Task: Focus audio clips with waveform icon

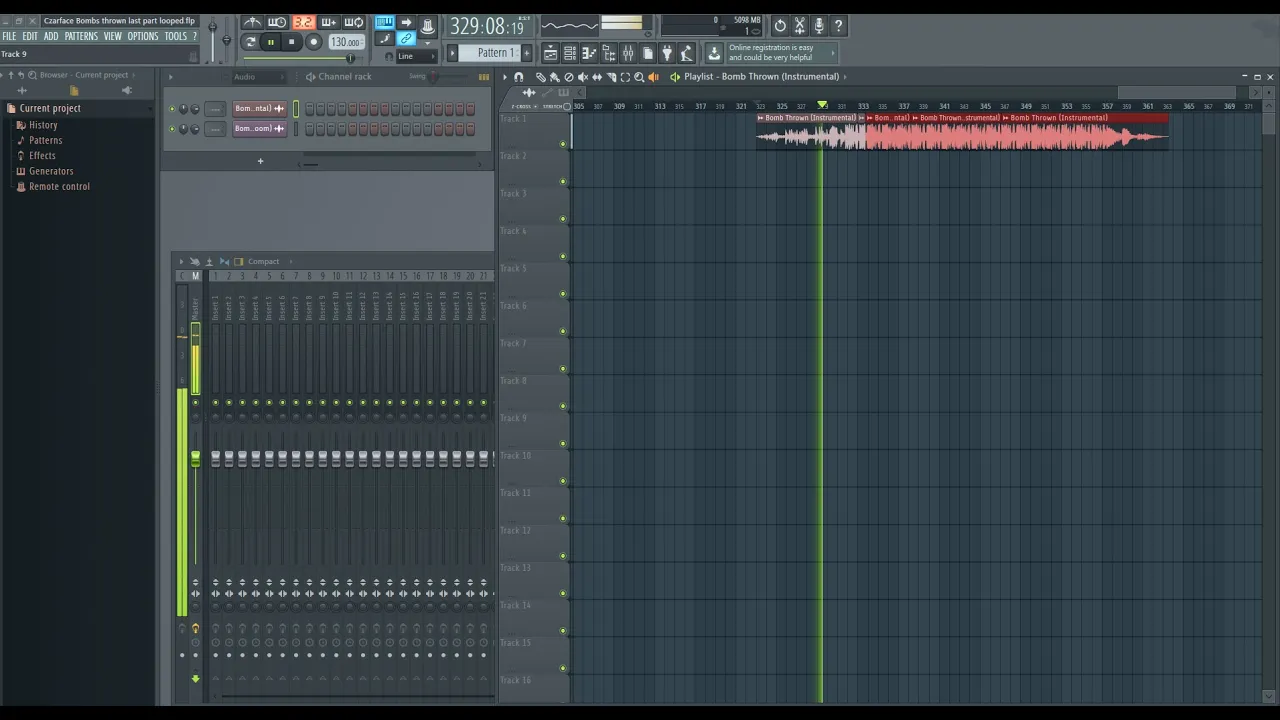Action: click(529, 93)
